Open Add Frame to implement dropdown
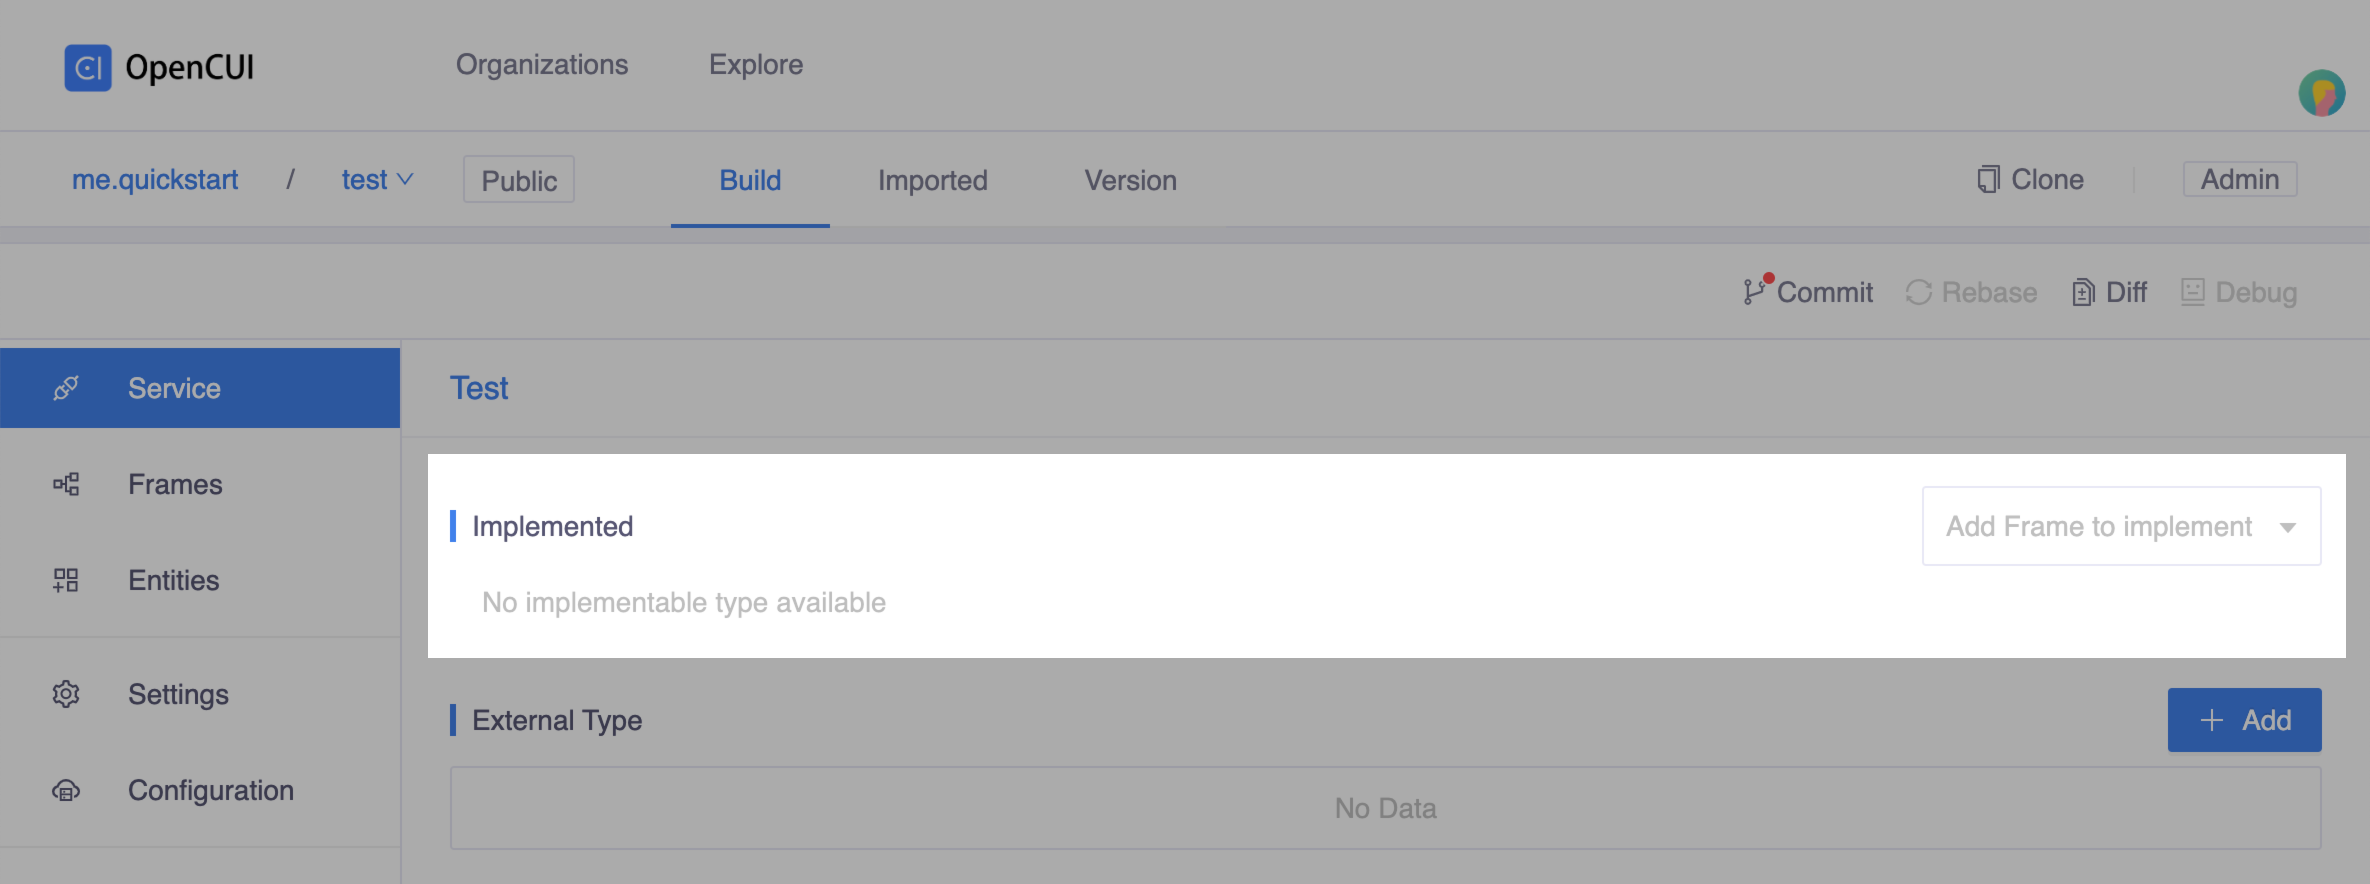Image resolution: width=2370 pixels, height=884 pixels. pyautogui.click(x=2121, y=526)
